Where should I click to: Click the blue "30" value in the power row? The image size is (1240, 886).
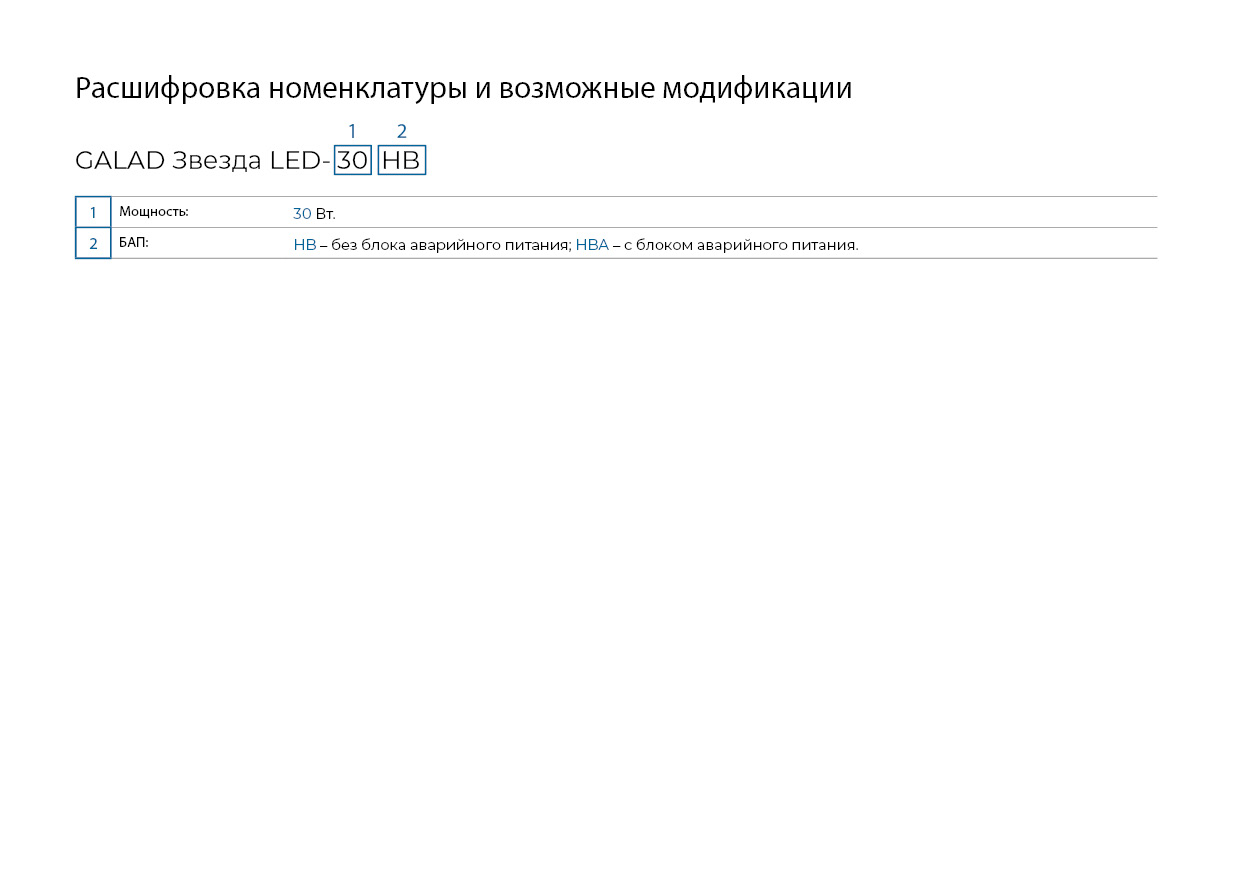coord(302,214)
